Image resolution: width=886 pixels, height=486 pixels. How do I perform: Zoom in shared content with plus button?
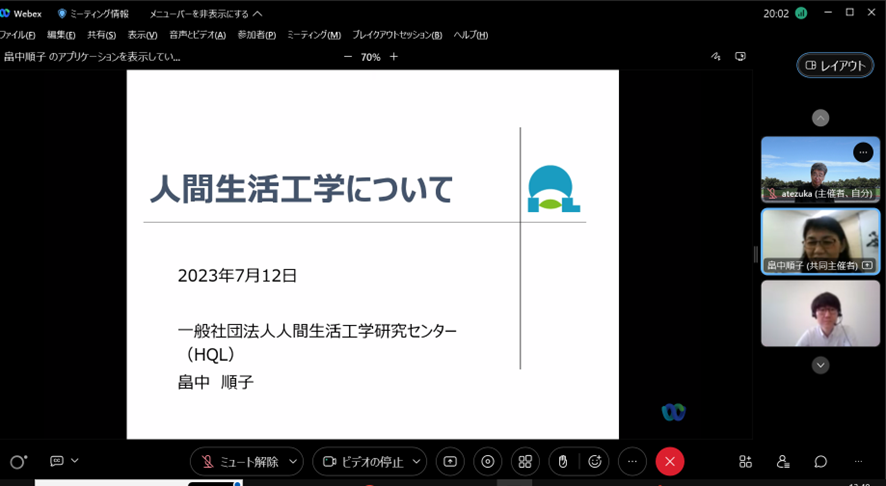(394, 57)
